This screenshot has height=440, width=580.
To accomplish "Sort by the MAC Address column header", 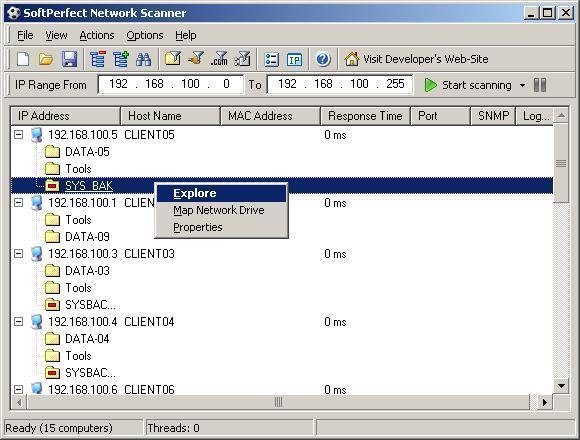I will (x=270, y=116).
